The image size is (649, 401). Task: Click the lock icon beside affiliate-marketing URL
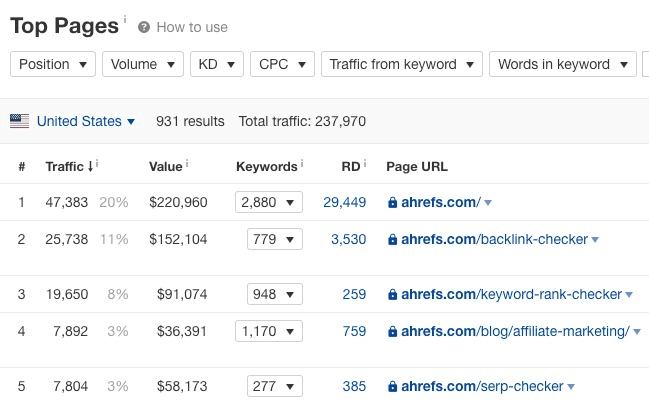click(x=392, y=331)
